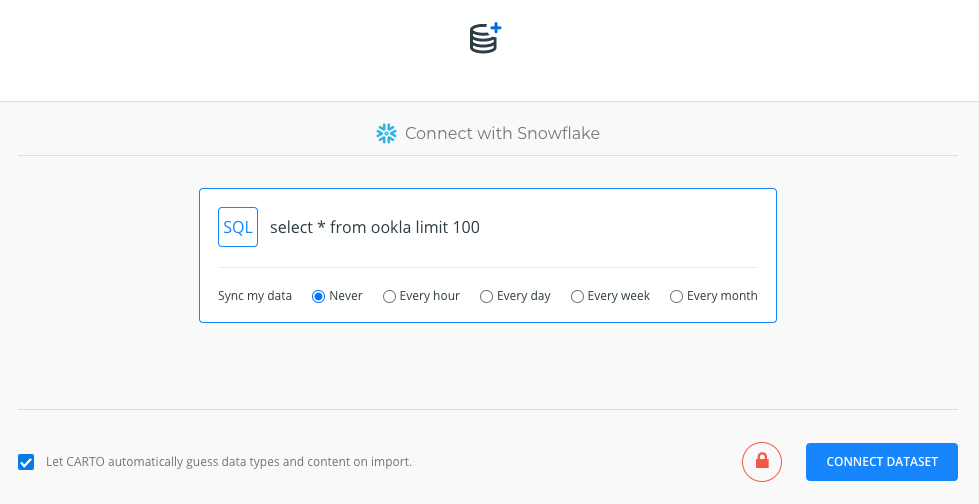Select the Never sync radio button
The image size is (979, 504).
(319, 296)
